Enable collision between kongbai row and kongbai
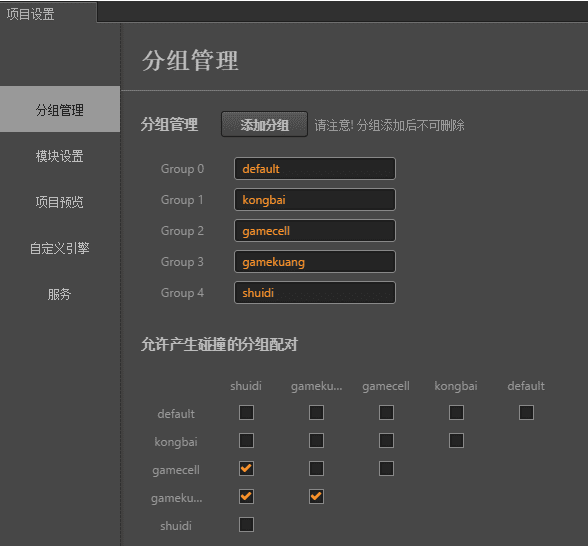The image size is (588, 546). click(456, 441)
